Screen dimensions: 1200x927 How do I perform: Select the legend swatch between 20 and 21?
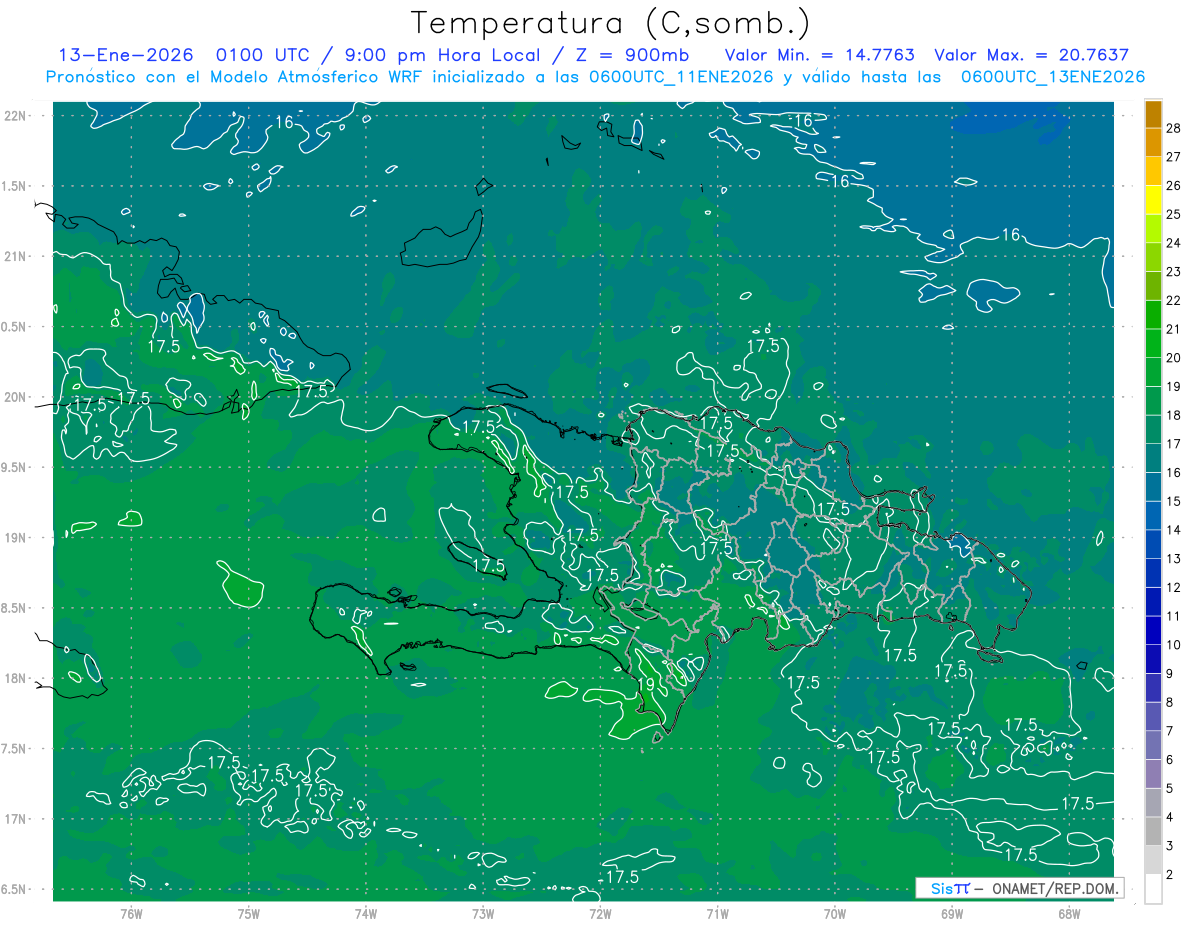pyautogui.click(x=1153, y=343)
